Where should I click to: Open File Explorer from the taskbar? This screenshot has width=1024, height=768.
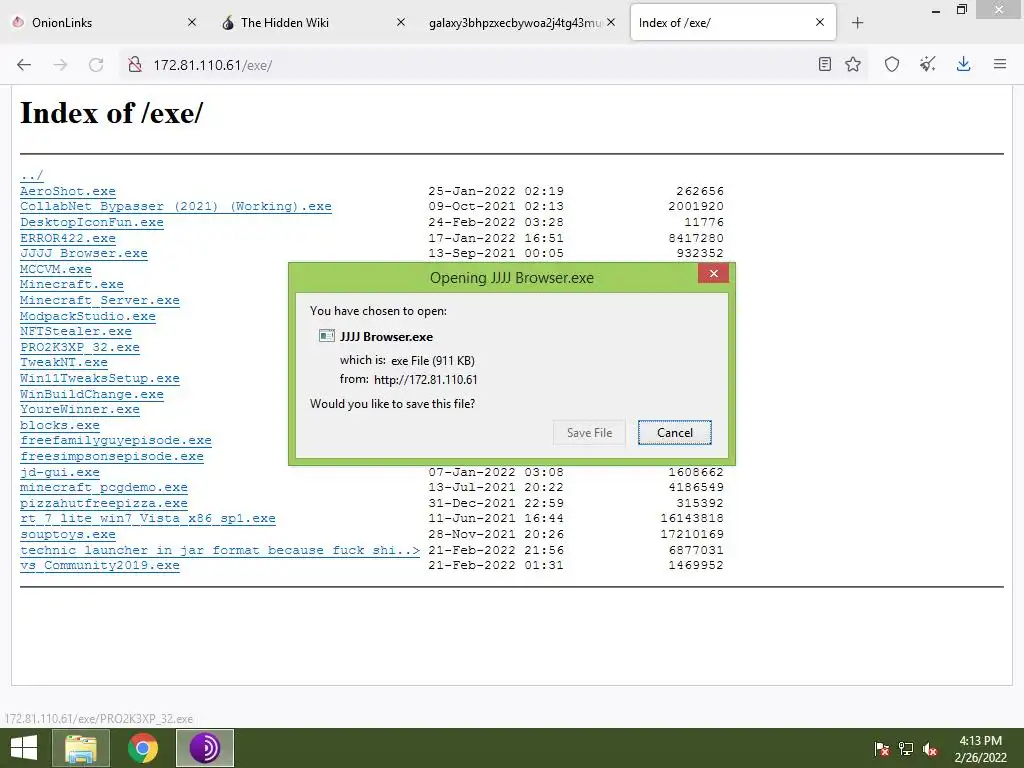pos(80,748)
